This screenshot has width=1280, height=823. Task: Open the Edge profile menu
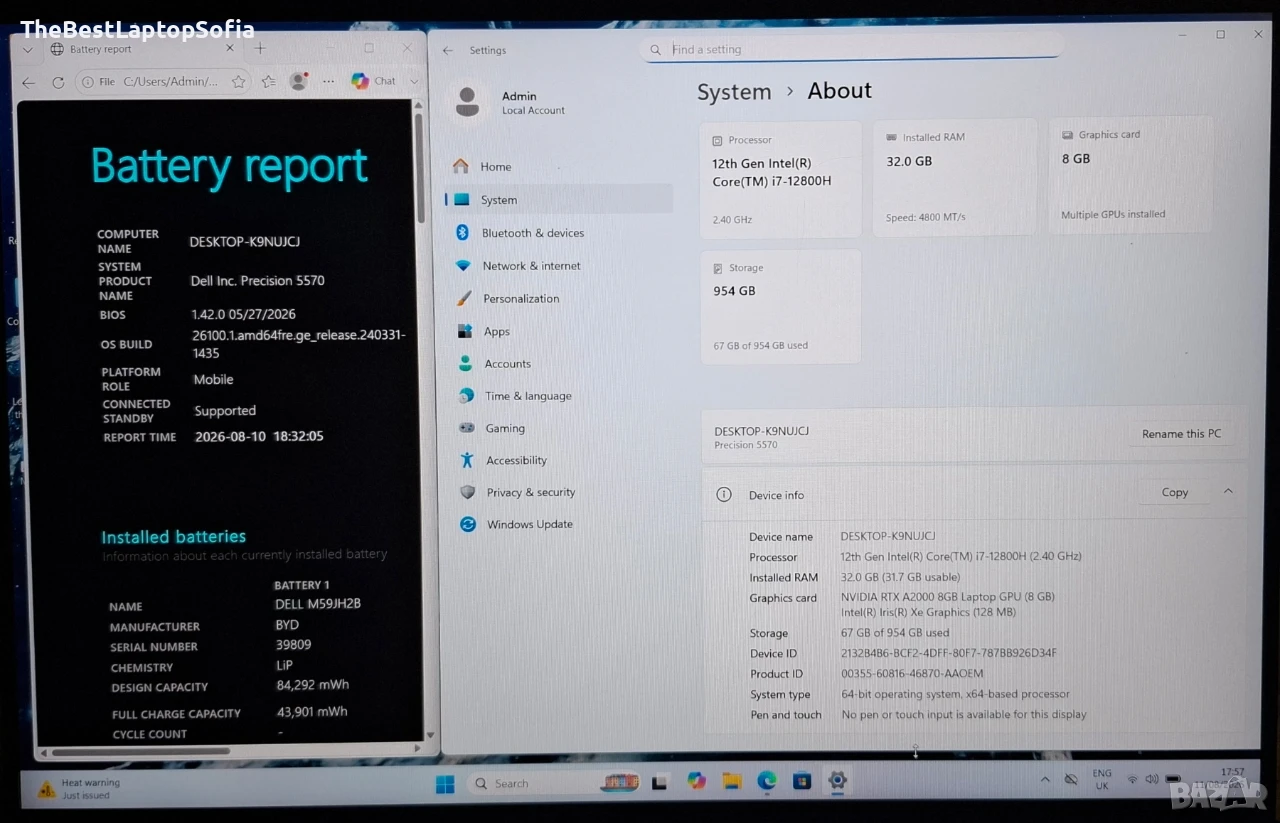298,82
